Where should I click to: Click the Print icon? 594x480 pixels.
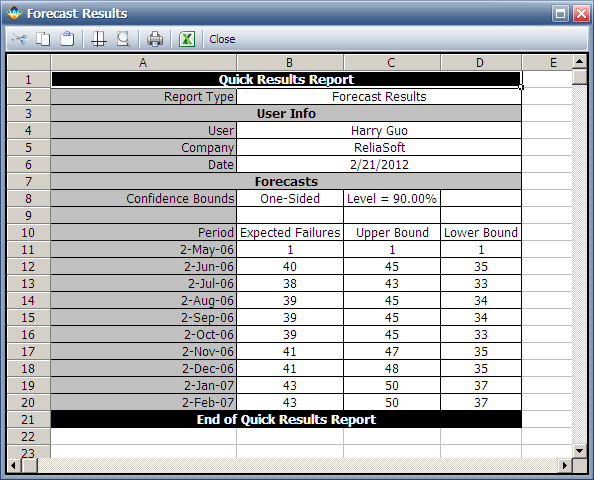(155, 39)
